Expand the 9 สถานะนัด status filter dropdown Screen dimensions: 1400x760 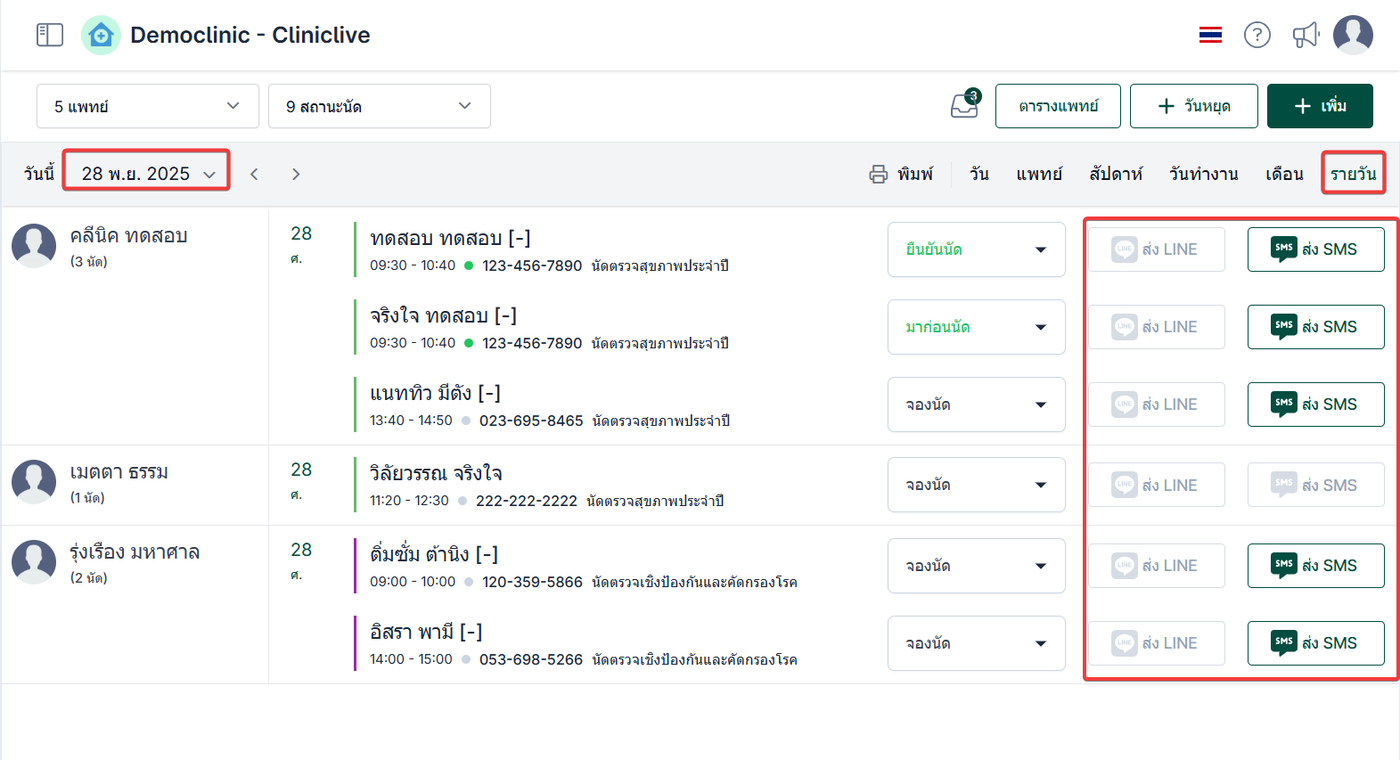[x=379, y=106]
